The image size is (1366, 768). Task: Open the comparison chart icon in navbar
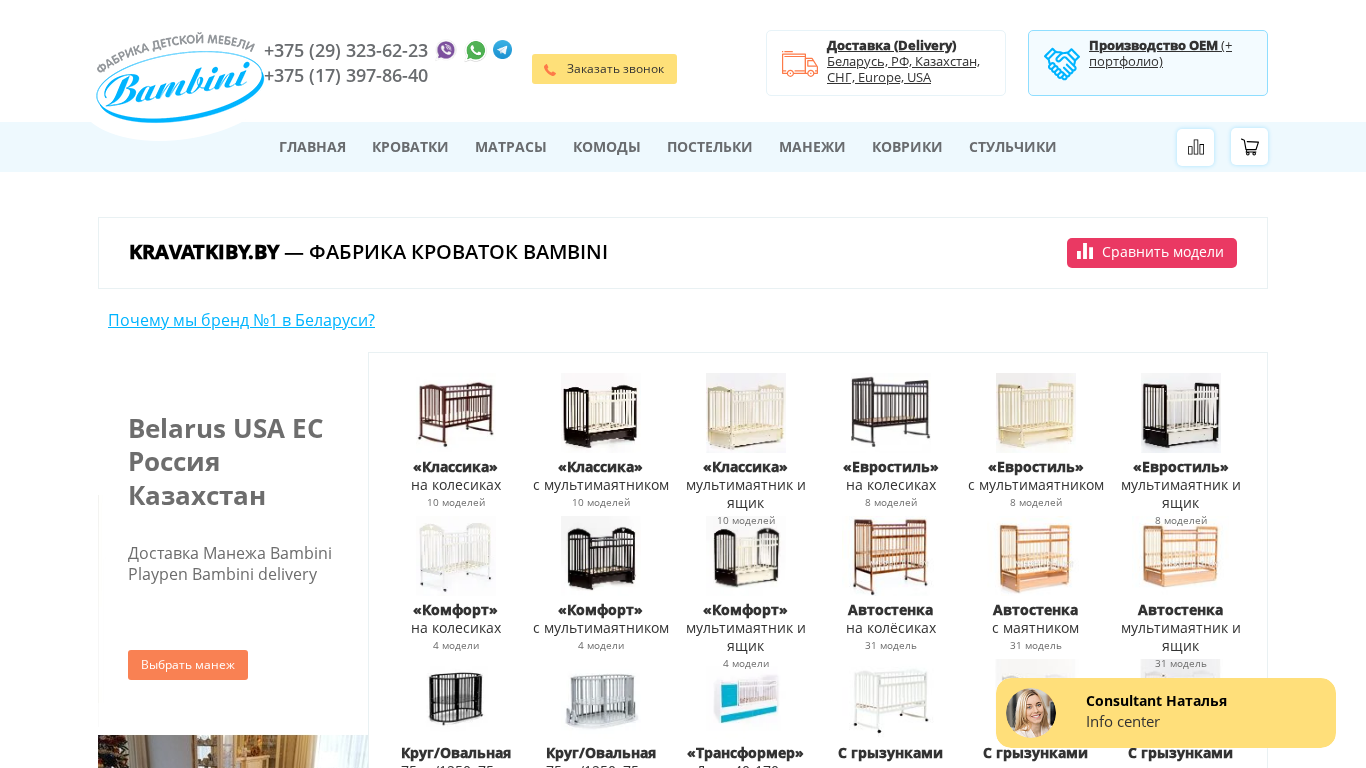(1195, 147)
